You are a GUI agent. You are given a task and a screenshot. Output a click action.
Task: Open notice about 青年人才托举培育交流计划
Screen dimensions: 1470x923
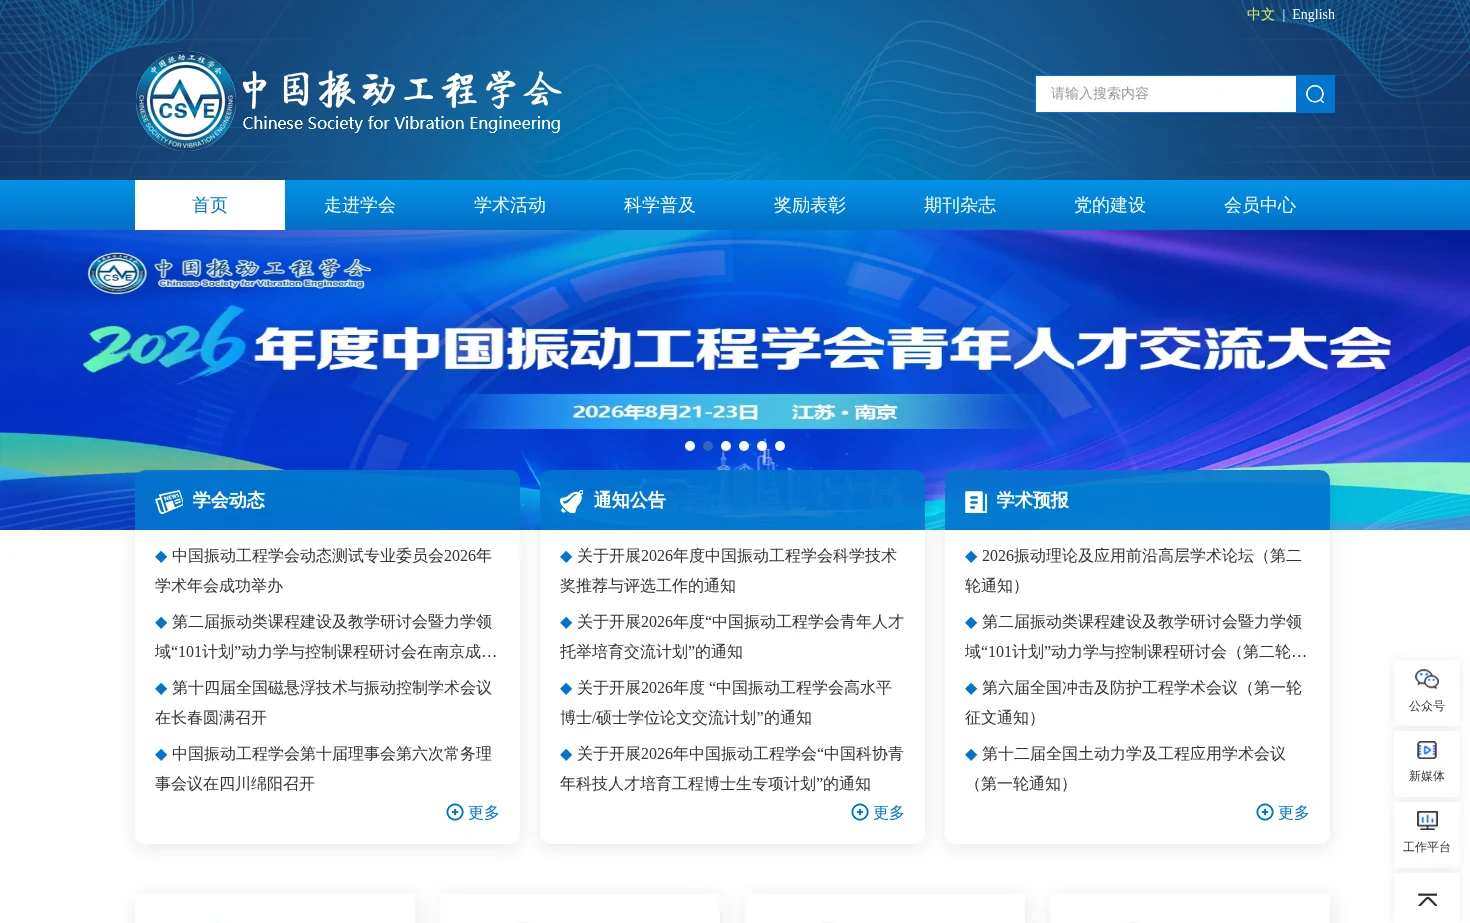[x=732, y=637]
